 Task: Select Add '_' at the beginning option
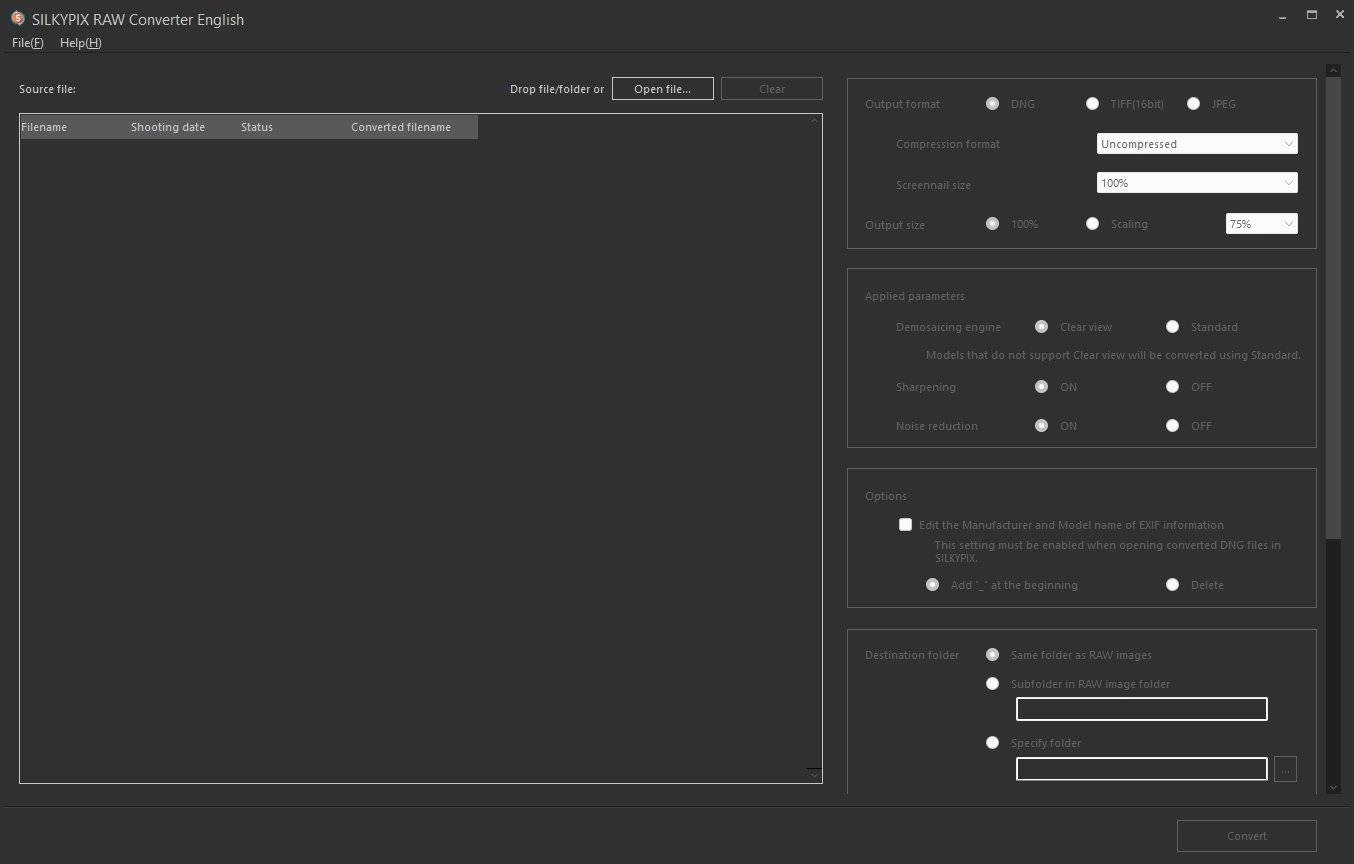(x=932, y=585)
